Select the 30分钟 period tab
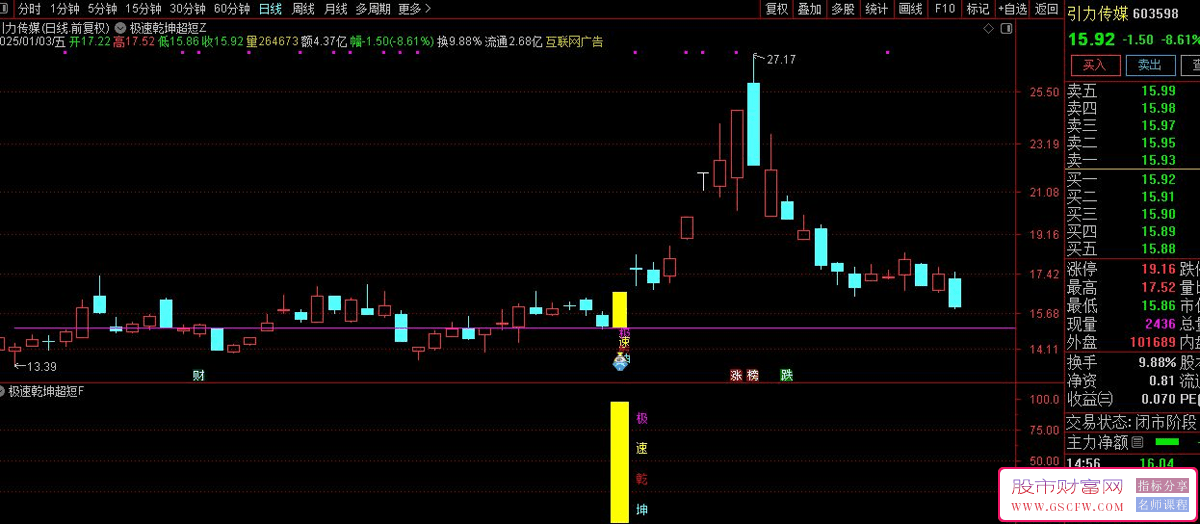 tap(188, 9)
